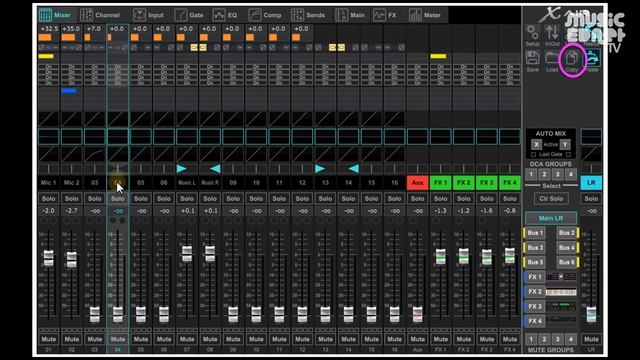
Task: Mute the FX 1 return channel
Action: 440,339
